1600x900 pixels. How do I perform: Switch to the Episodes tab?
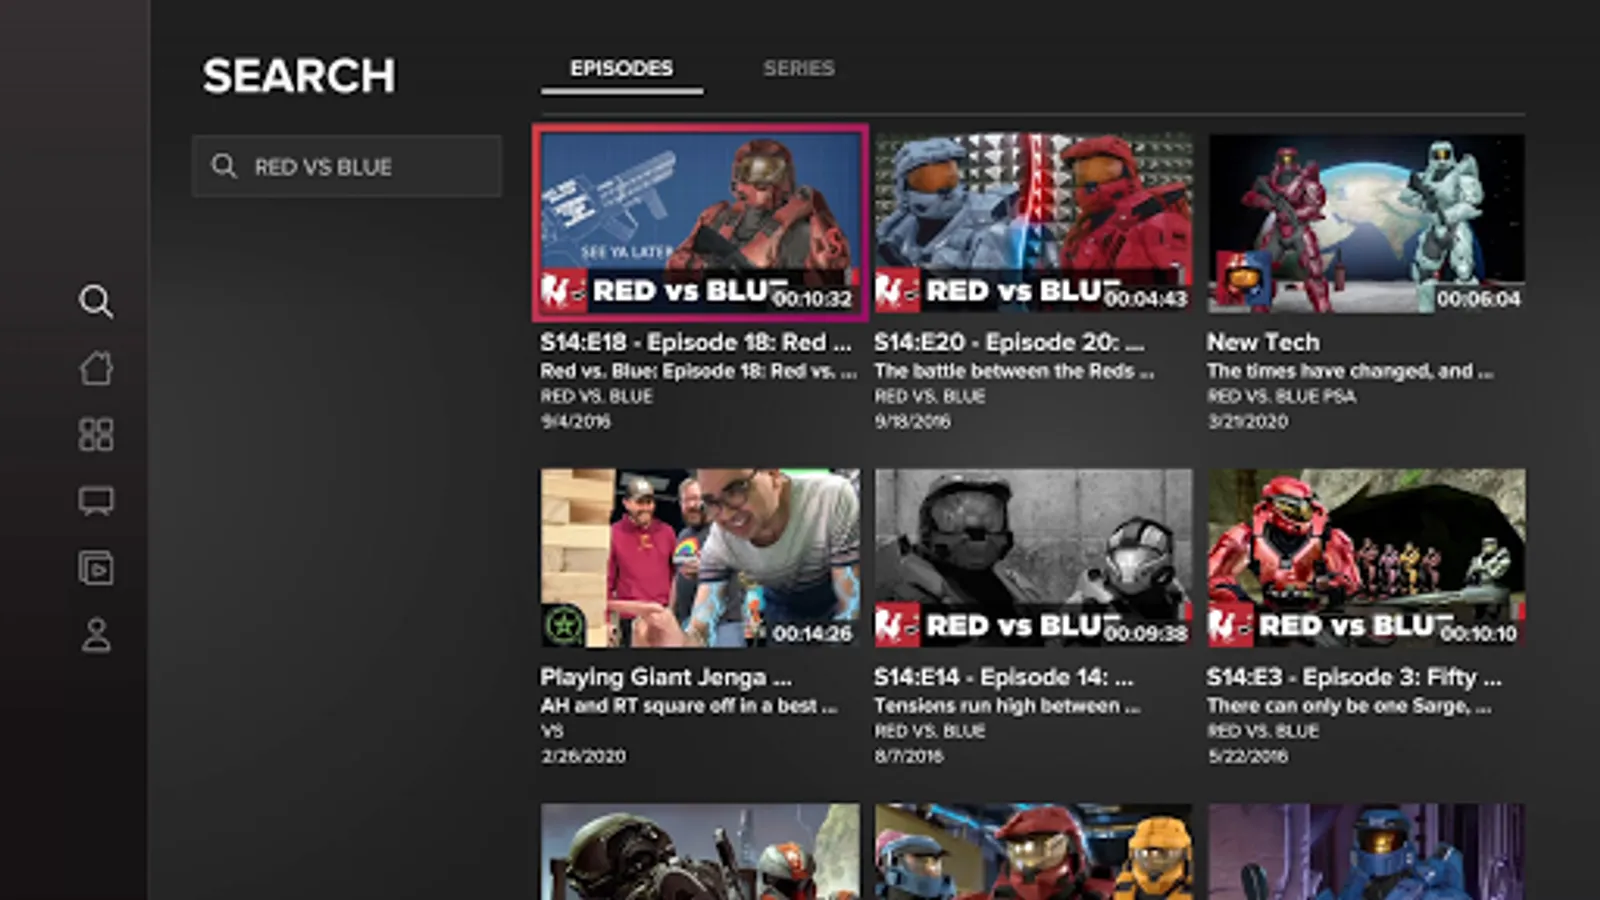tap(622, 69)
